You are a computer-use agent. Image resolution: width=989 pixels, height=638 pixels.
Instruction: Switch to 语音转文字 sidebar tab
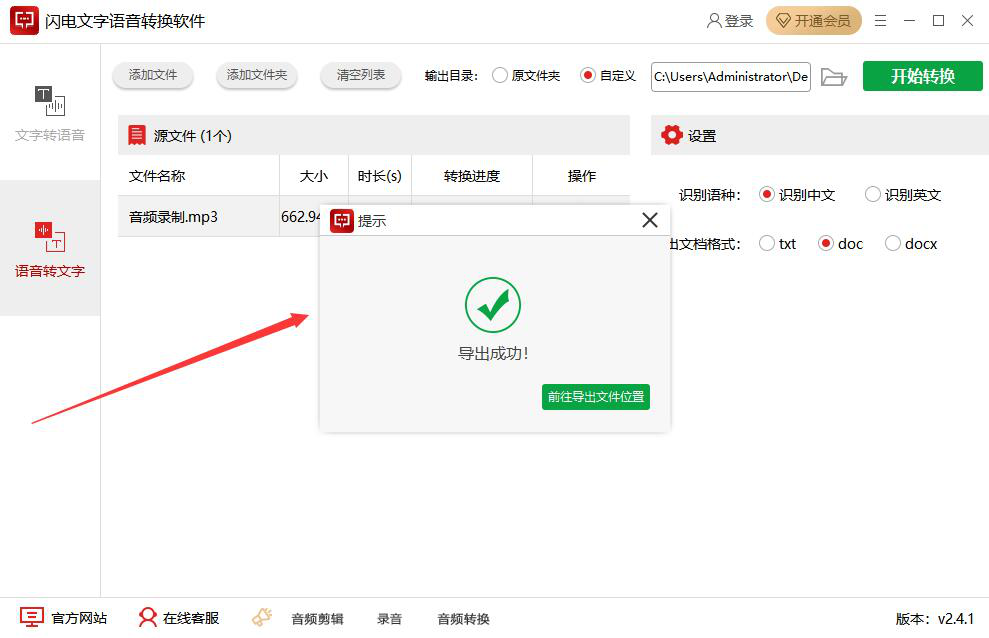pos(50,248)
